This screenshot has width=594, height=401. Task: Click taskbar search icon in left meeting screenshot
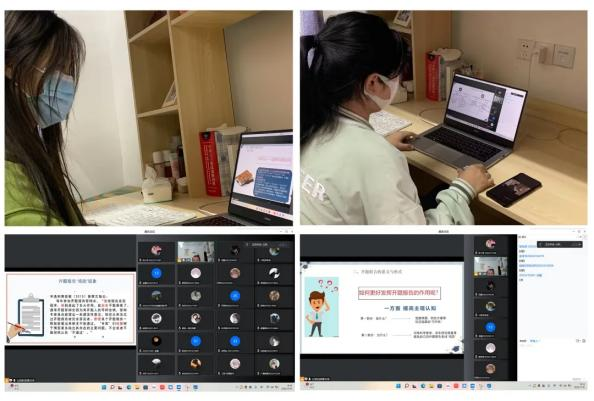point(113,387)
